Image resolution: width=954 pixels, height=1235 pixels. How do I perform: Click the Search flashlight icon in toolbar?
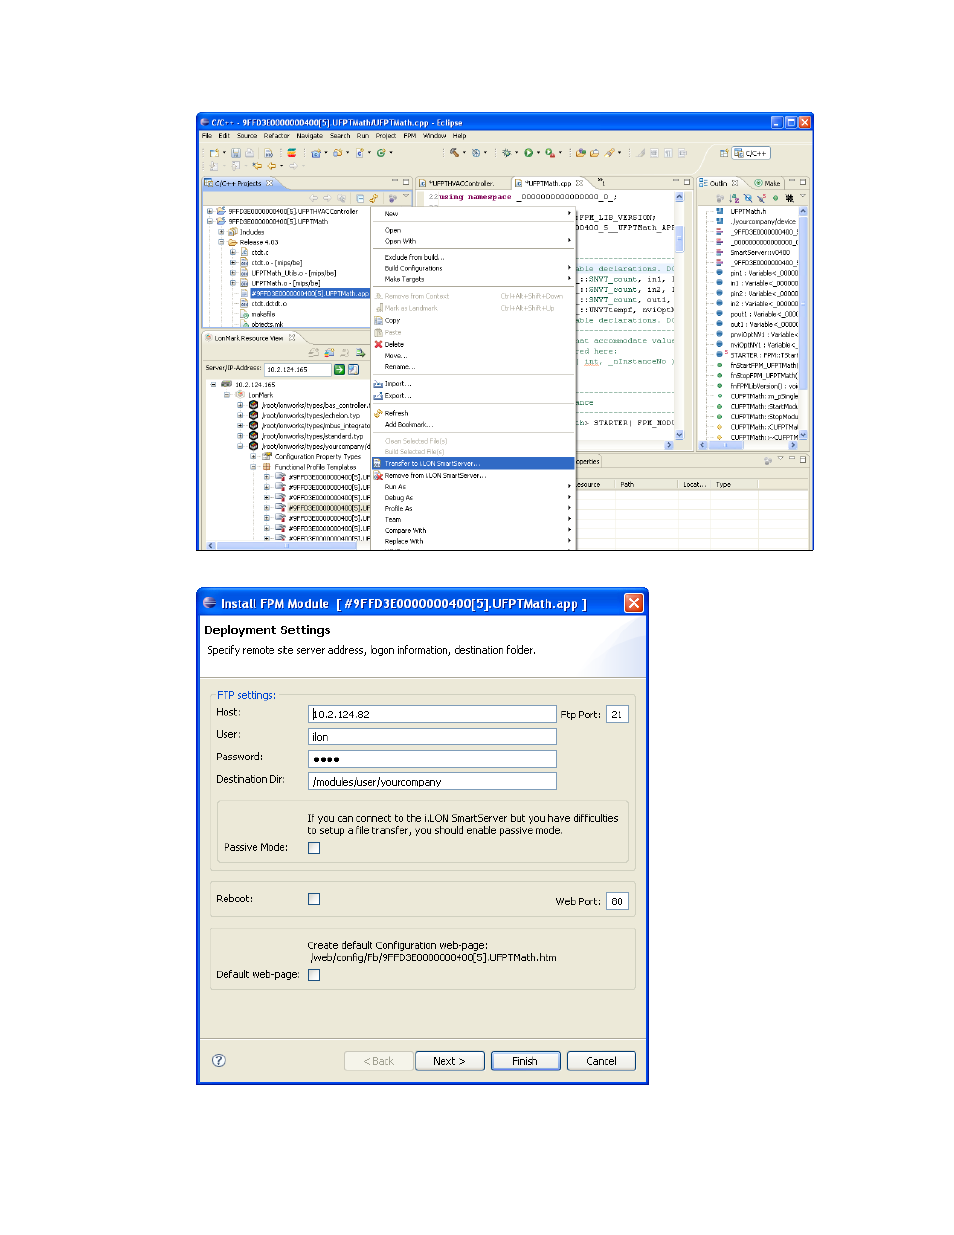click(x=608, y=153)
